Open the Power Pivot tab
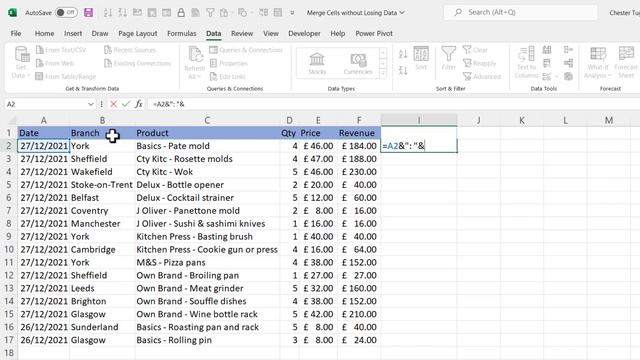640x360 pixels. coord(374,33)
